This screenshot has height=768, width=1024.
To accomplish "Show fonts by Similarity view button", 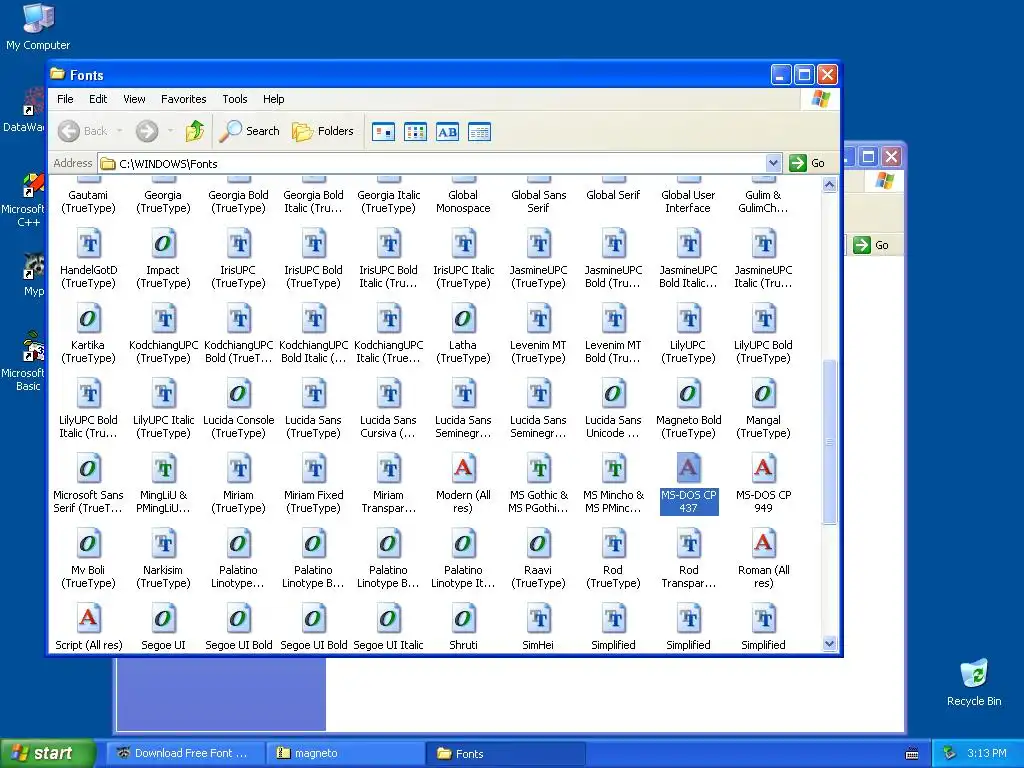I will 447,132.
